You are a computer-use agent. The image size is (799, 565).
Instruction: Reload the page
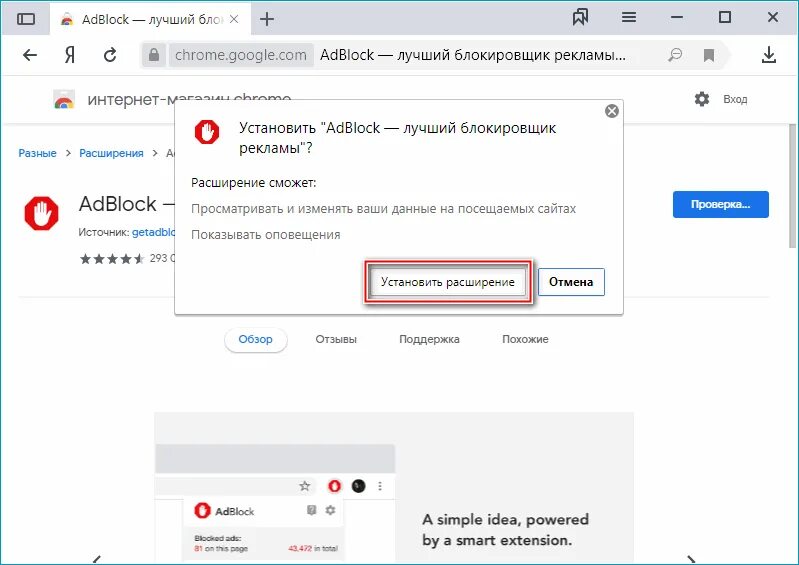(x=110, y=55)
